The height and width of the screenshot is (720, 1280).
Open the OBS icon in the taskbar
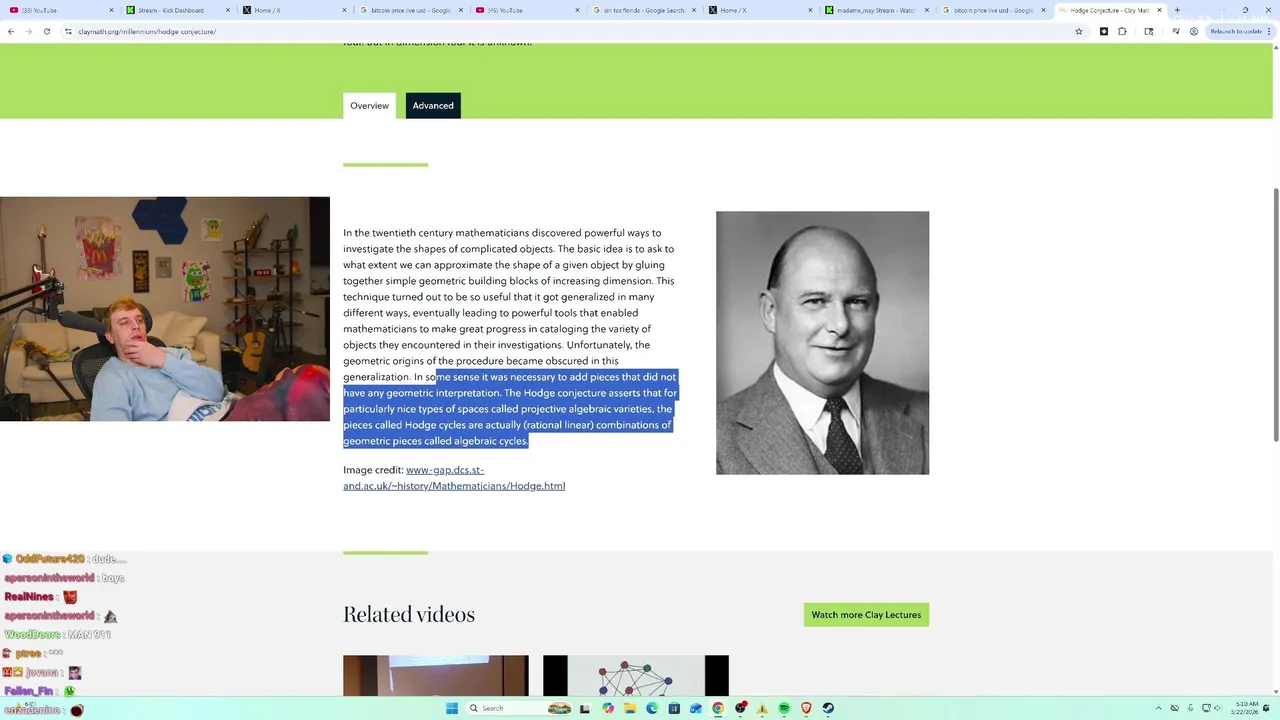[740, 708]
